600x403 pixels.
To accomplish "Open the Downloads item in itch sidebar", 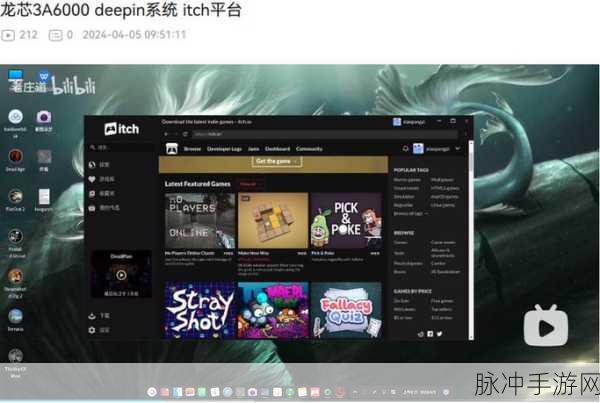I will 99,316.
